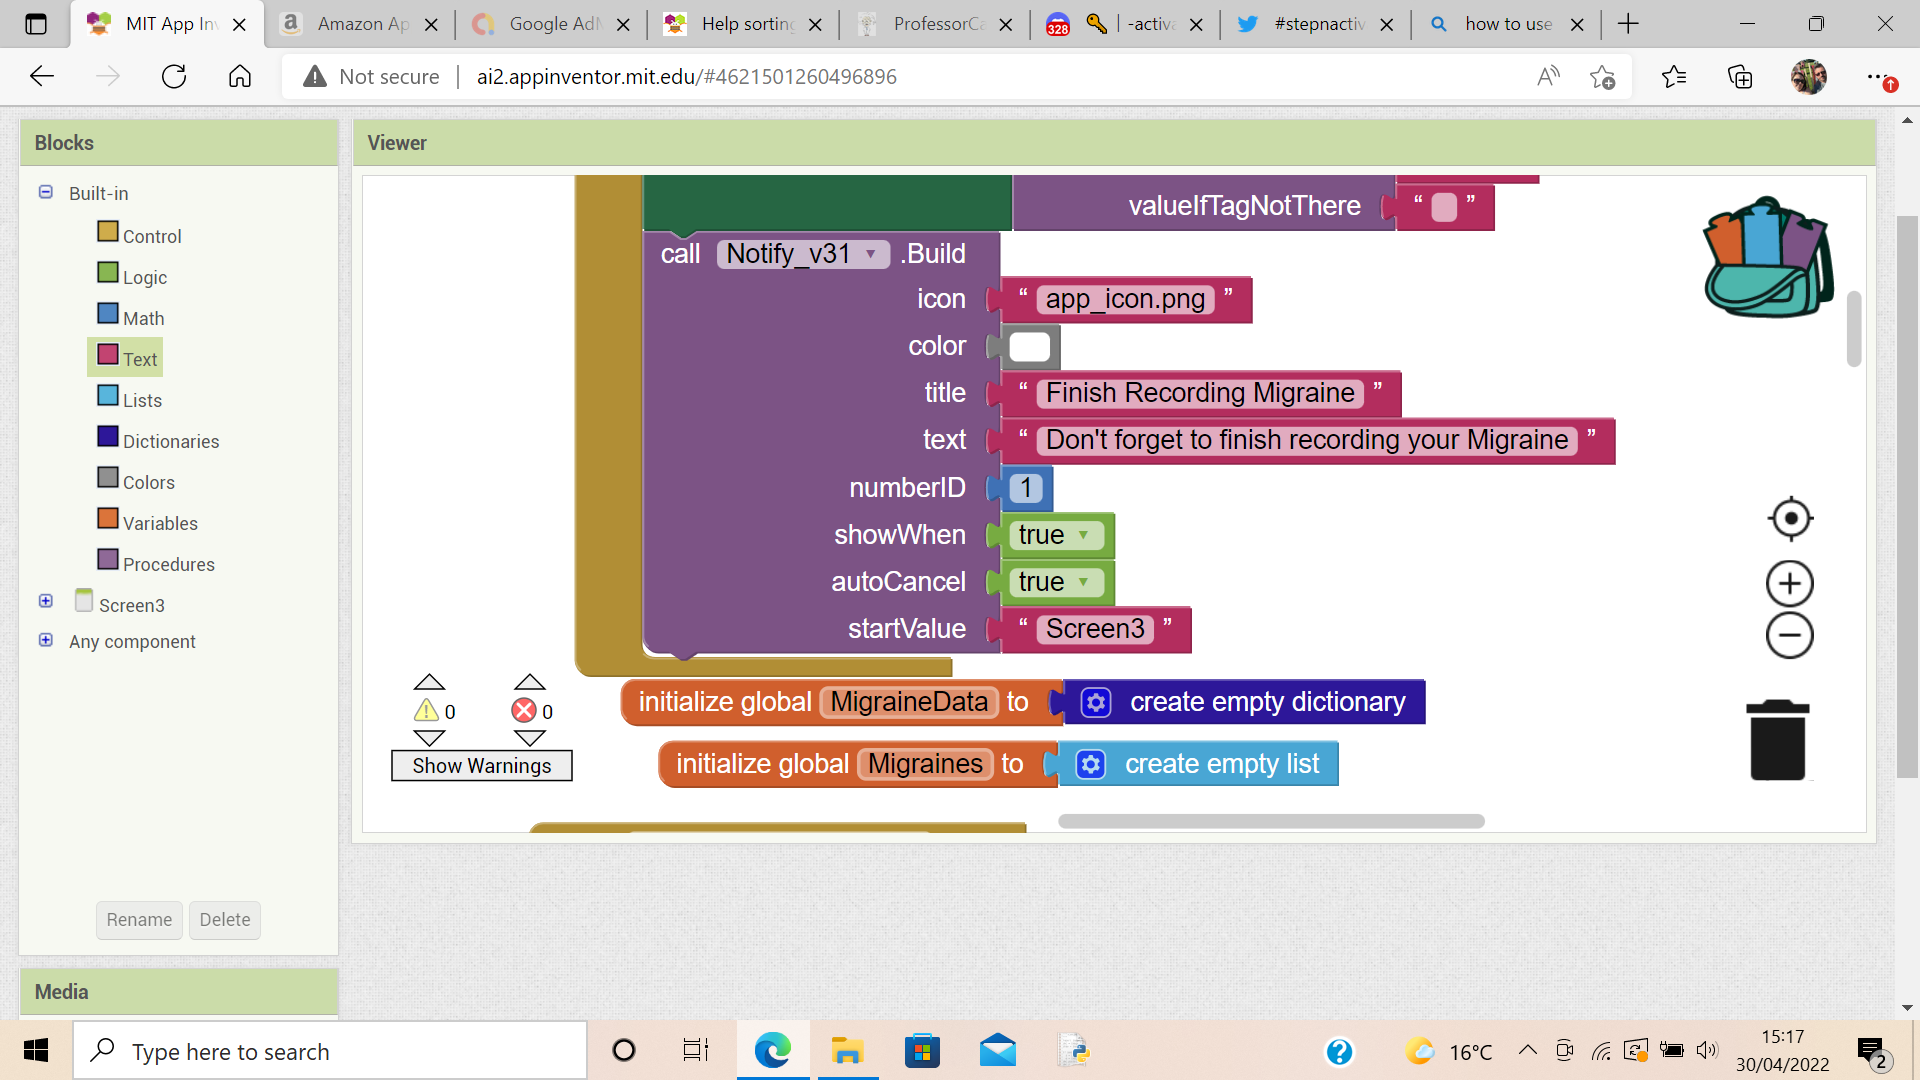Viewport: 1920px width, 1080px height.
Task: Open the Variables blocks drawer
Action: [160, 522]
